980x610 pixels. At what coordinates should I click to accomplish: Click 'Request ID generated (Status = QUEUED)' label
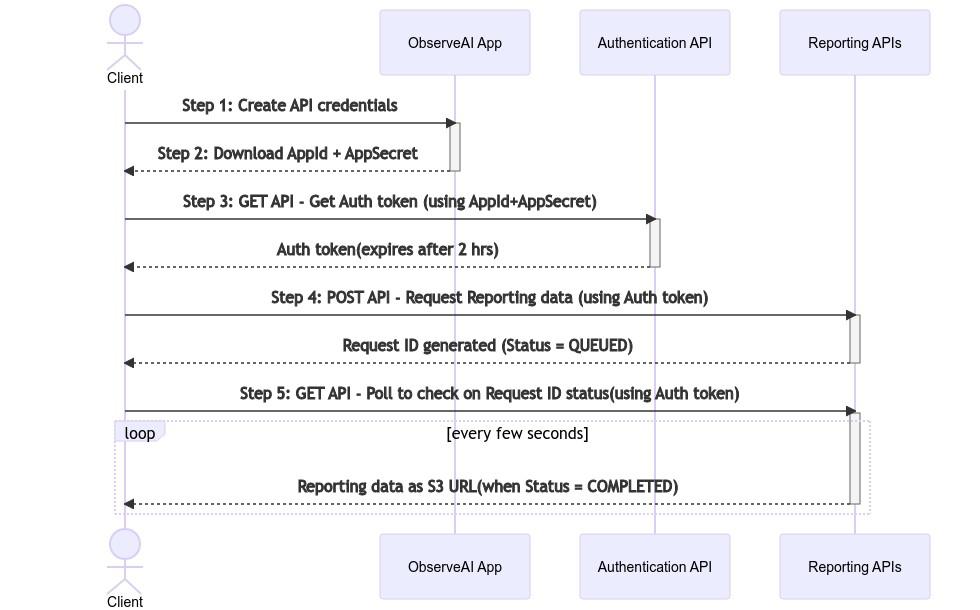click(488, 345)
